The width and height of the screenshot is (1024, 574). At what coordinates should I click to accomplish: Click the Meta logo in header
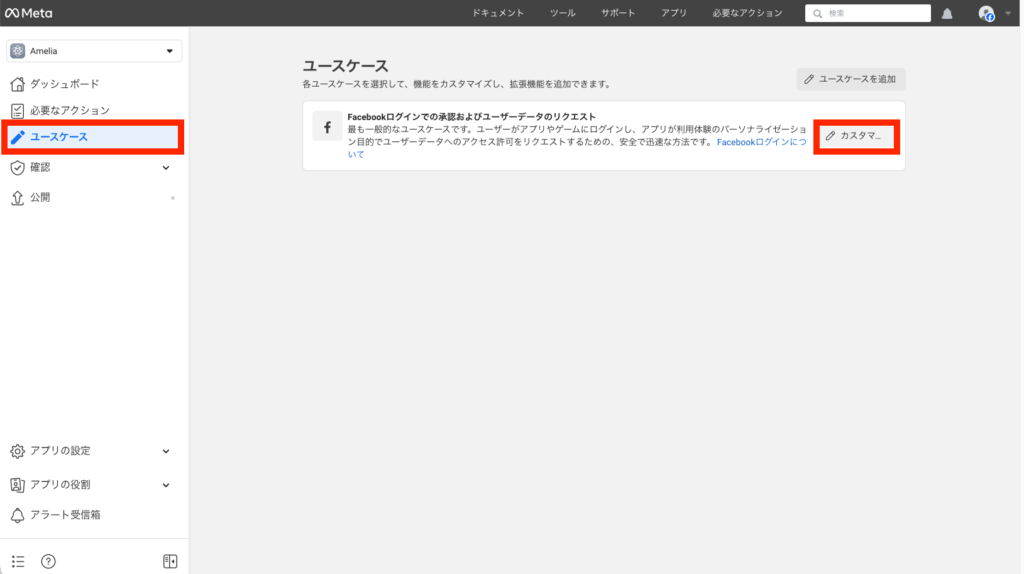point(29,13)
